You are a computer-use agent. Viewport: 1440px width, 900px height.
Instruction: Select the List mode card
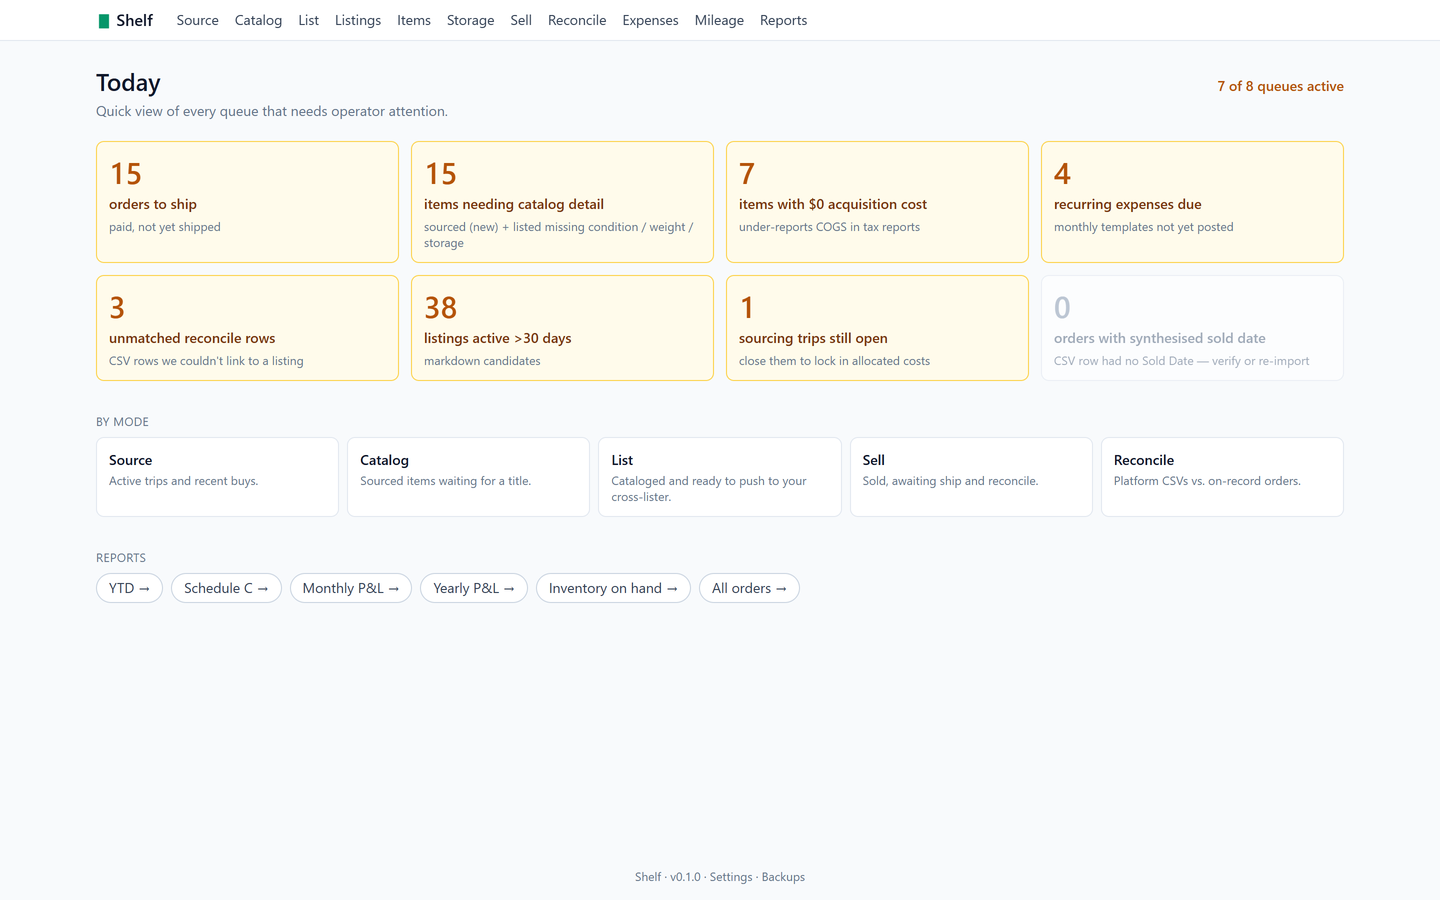tap(720, 477)
